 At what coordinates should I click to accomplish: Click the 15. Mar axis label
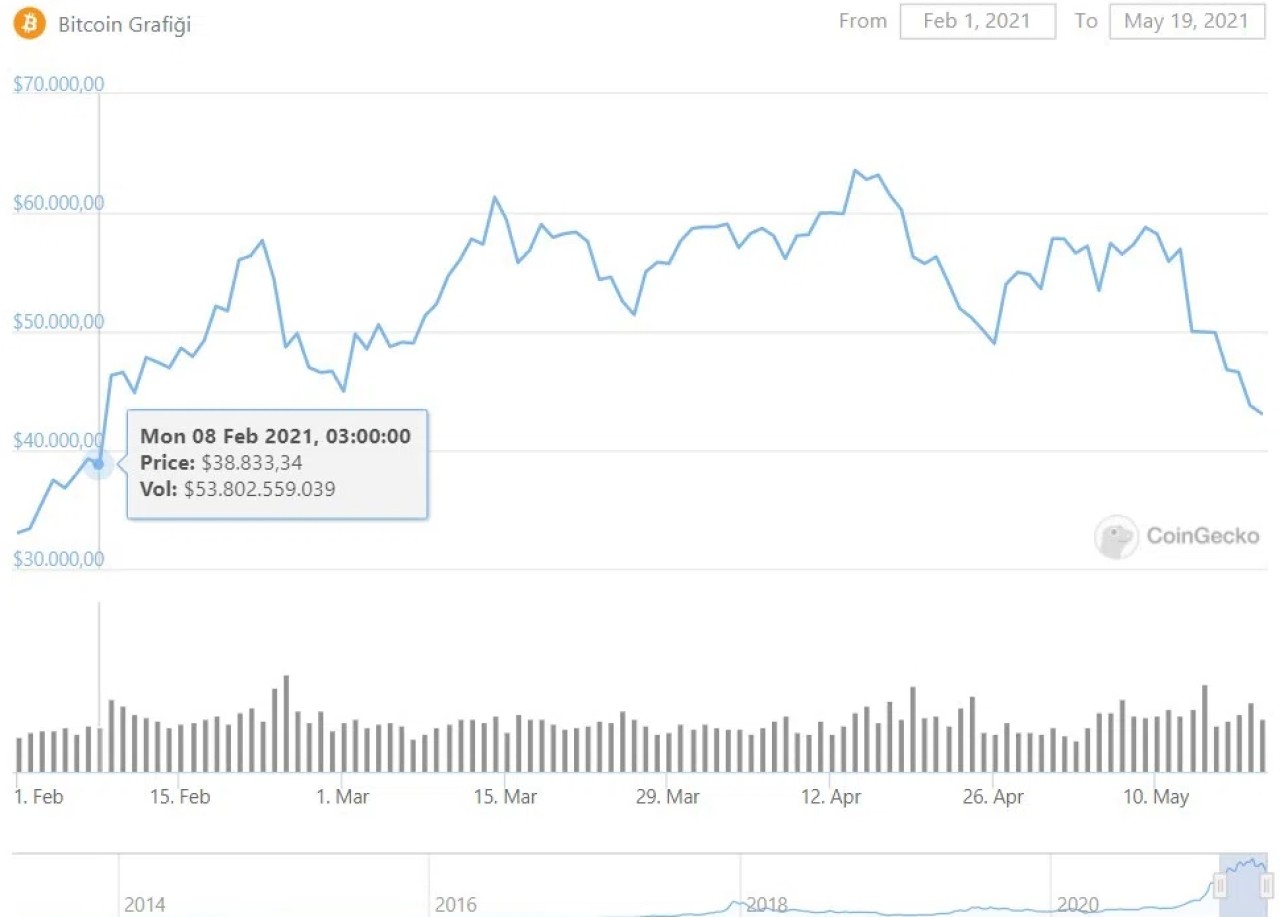click(x=508, y=796)
